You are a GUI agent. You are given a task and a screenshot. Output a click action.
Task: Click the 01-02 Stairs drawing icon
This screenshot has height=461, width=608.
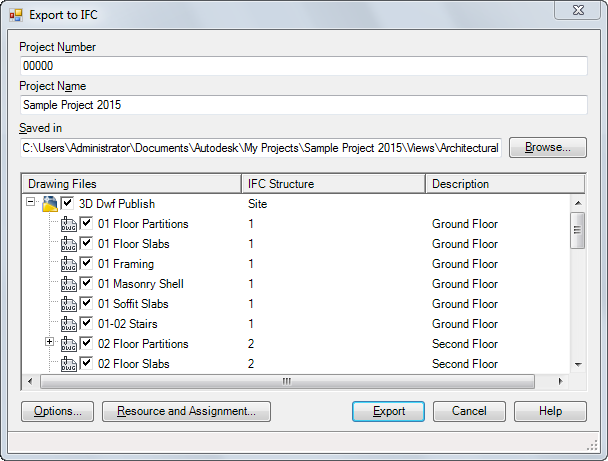pyautogui.click(x=69, y=324)
